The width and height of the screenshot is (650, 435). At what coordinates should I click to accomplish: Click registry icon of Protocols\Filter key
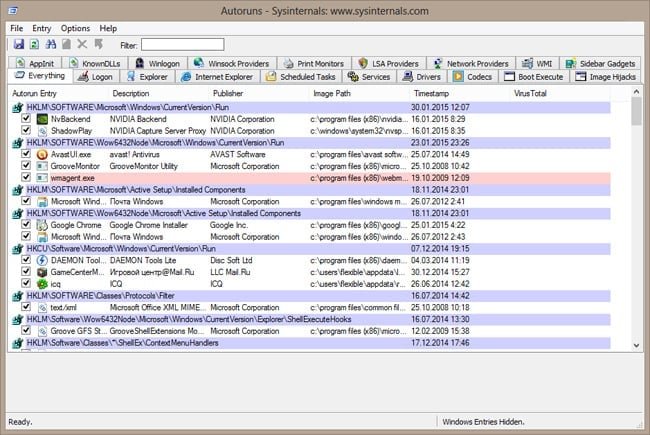[17, 296]
